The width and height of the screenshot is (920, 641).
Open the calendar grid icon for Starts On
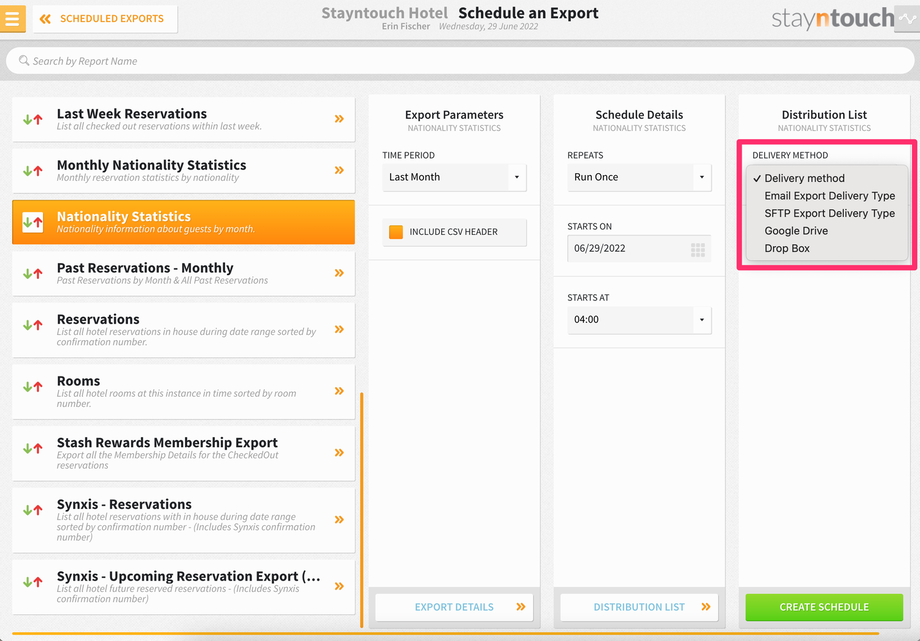pyautogui.click(x=698, y=249)
